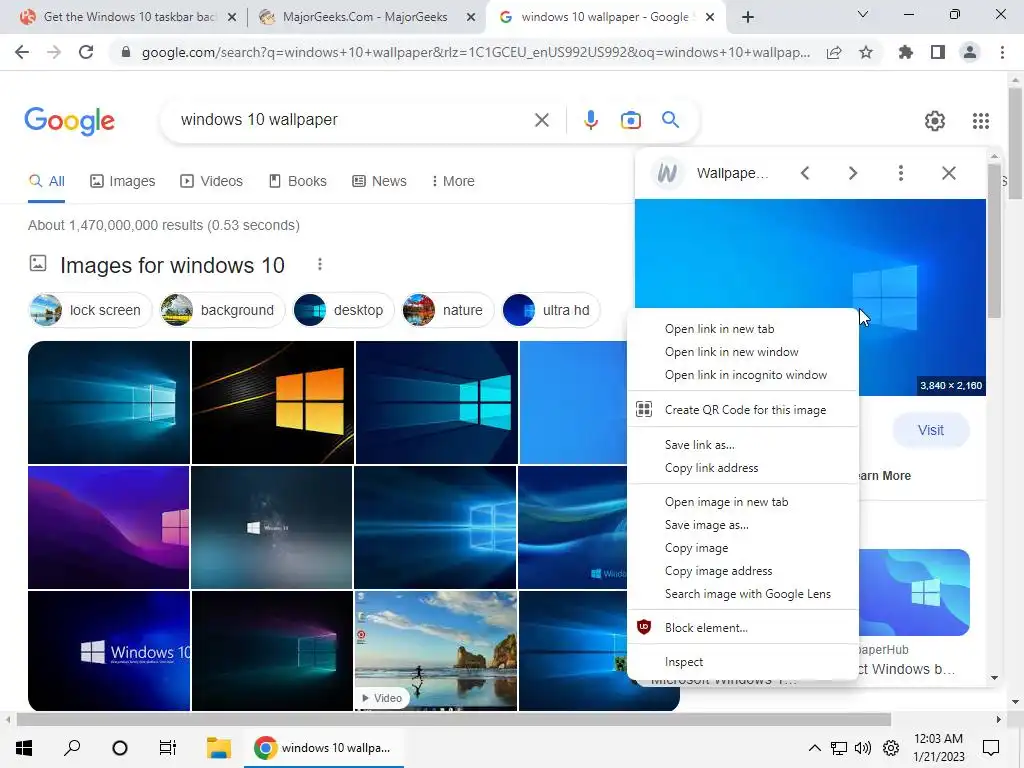The image size is (1024, 768).
Task: Choose Copy image address
Action: (743, 571)
